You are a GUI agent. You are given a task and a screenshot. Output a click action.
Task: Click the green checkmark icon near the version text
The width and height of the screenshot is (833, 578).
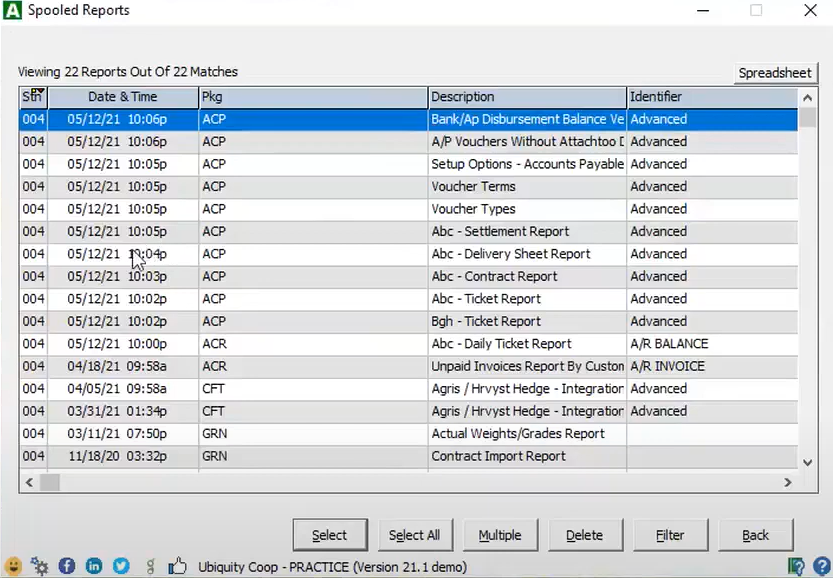coord(797,565)
